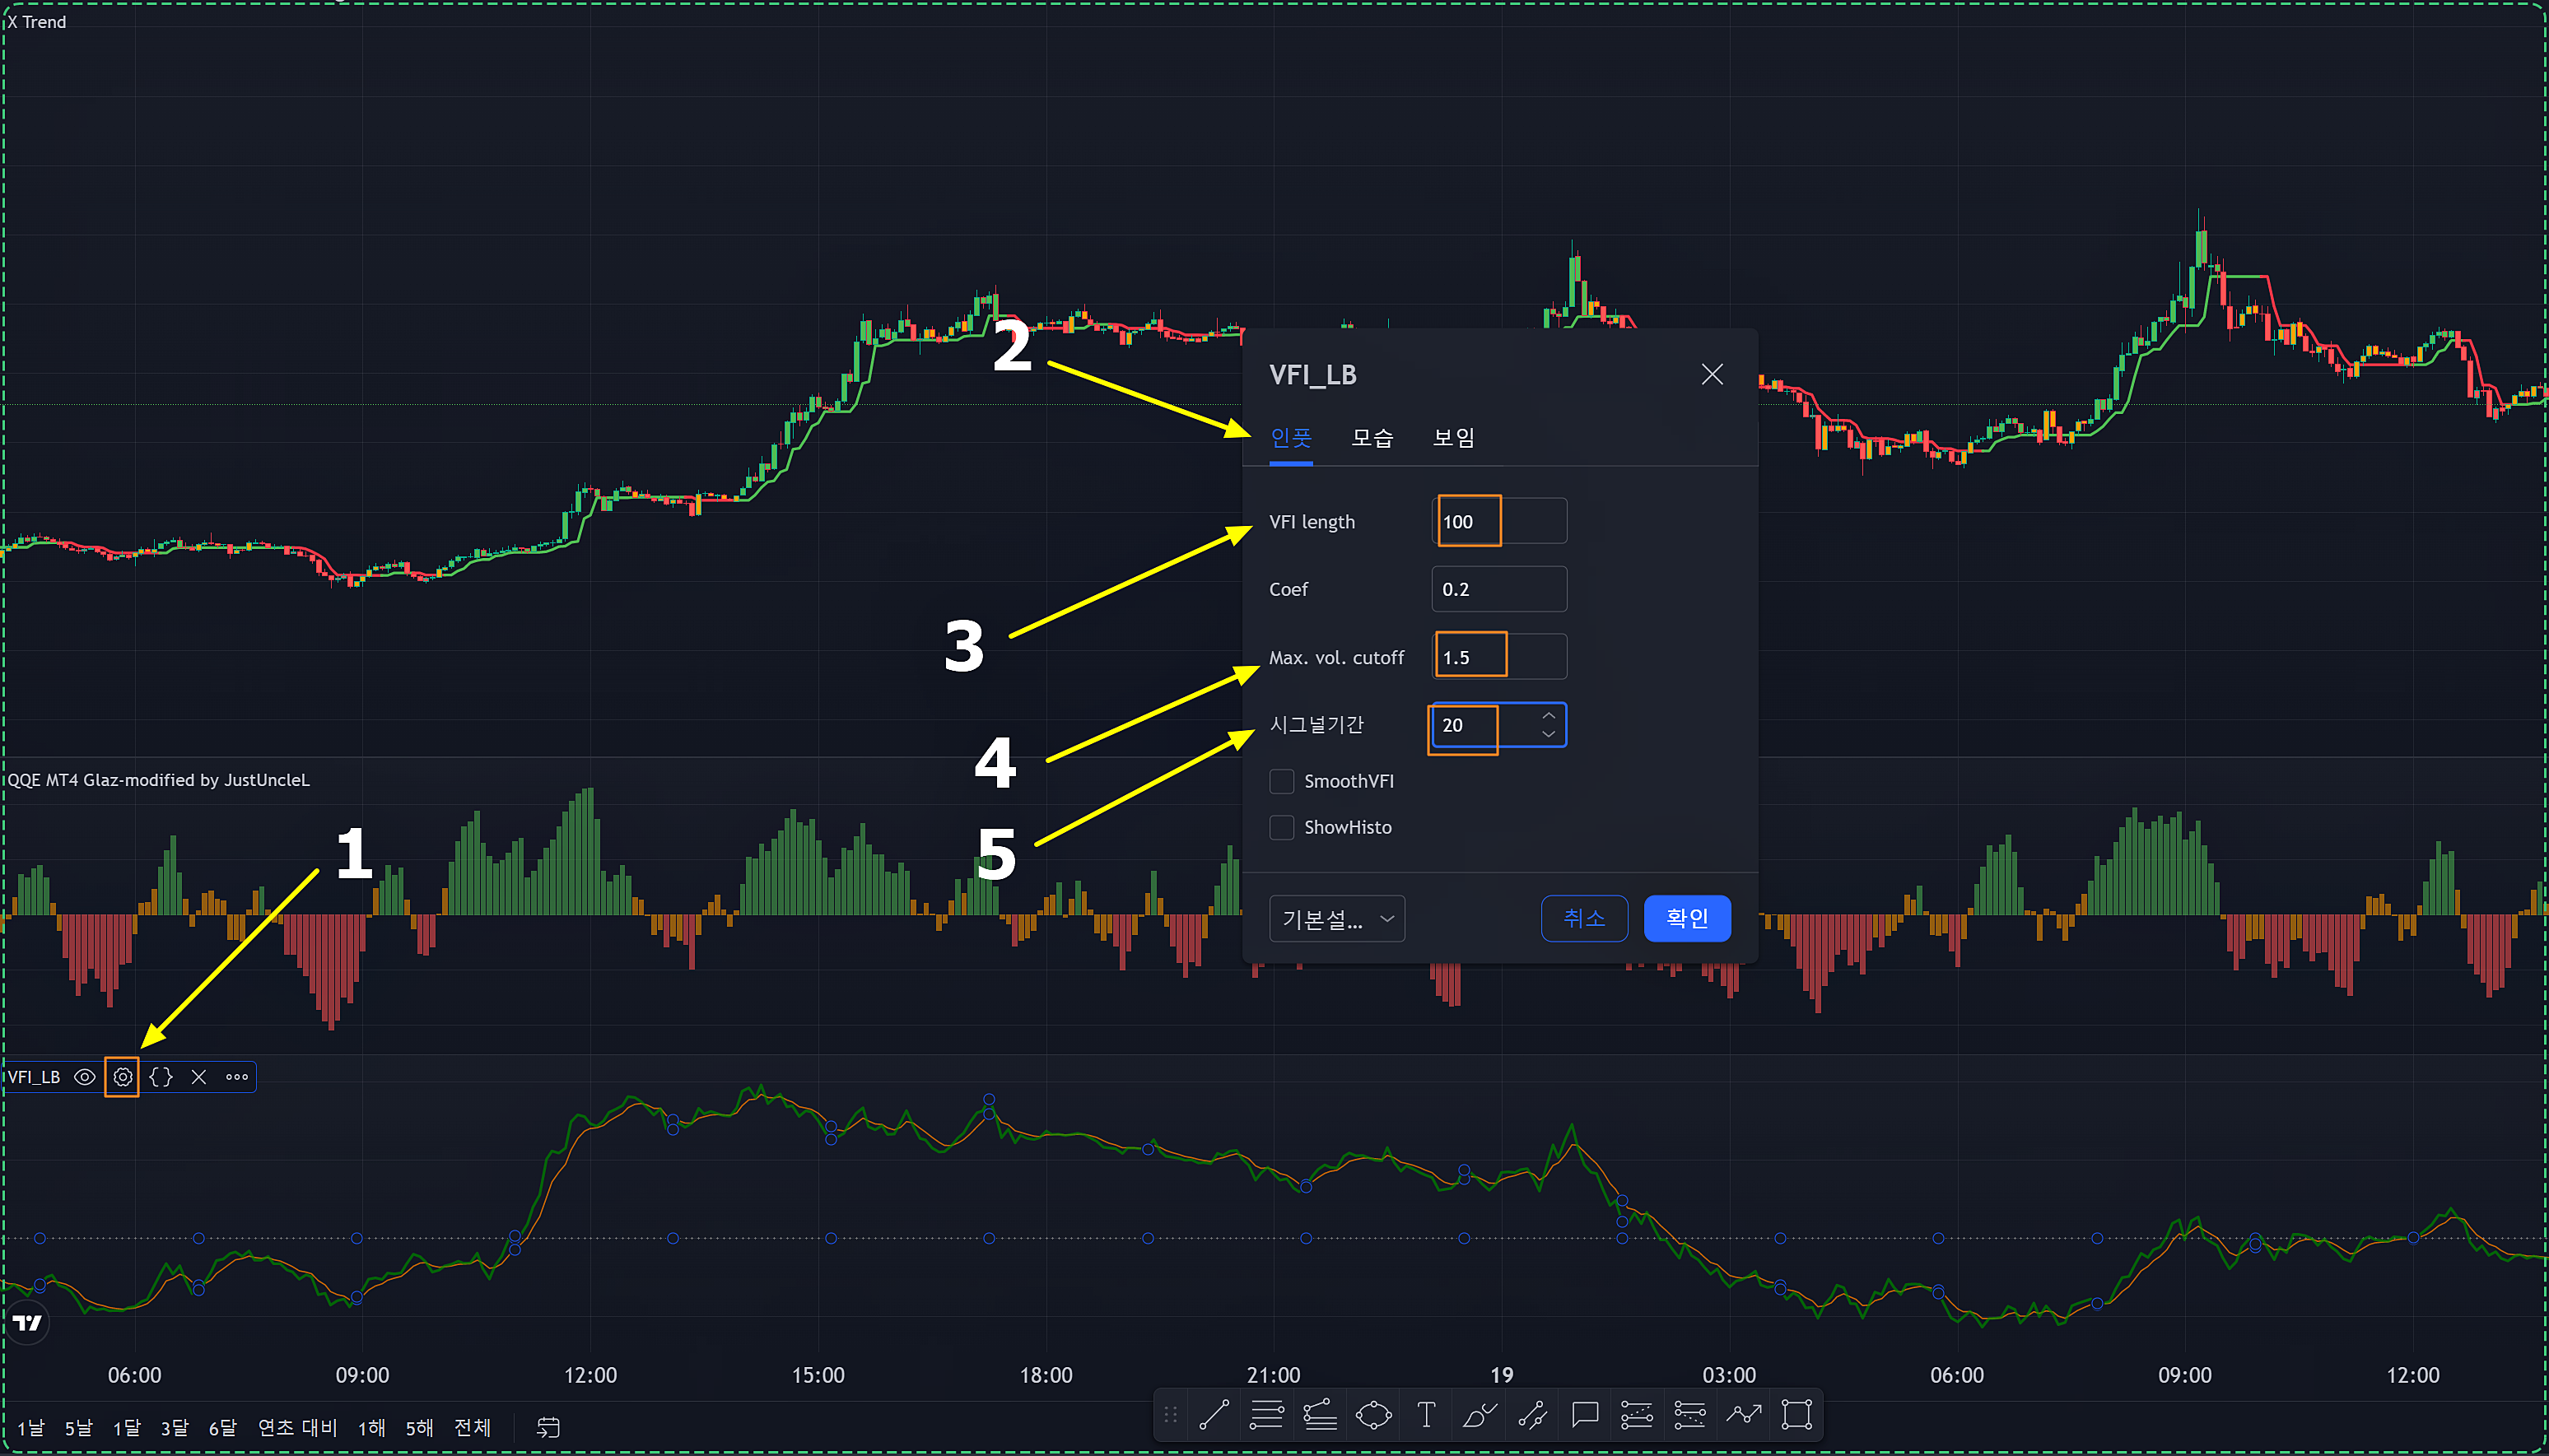Set range to 1날

click(30, 1427)
